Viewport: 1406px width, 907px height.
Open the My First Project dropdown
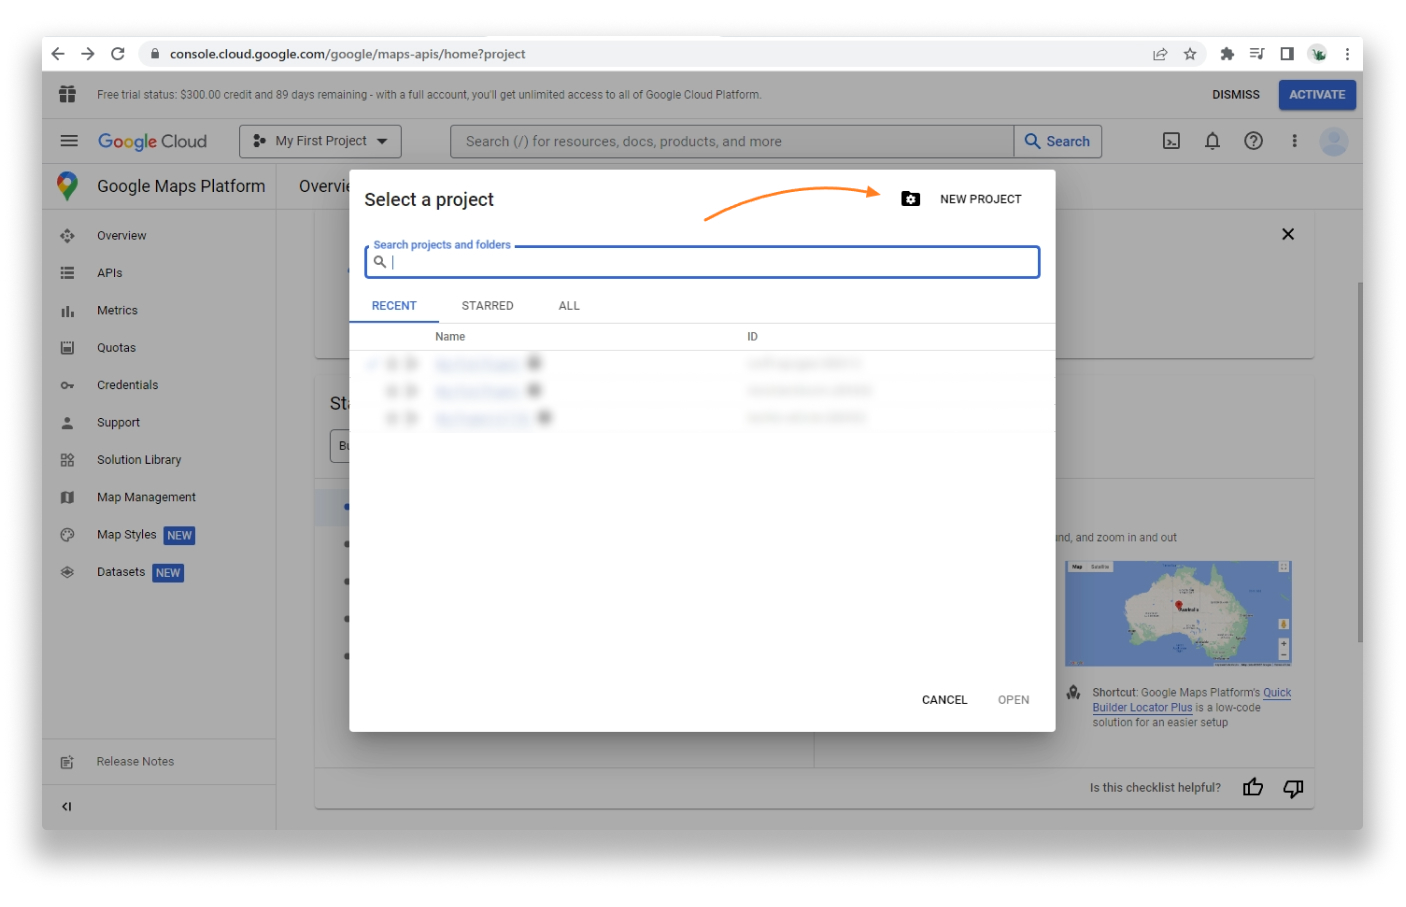pyautogui.click(x=320, y=141)
